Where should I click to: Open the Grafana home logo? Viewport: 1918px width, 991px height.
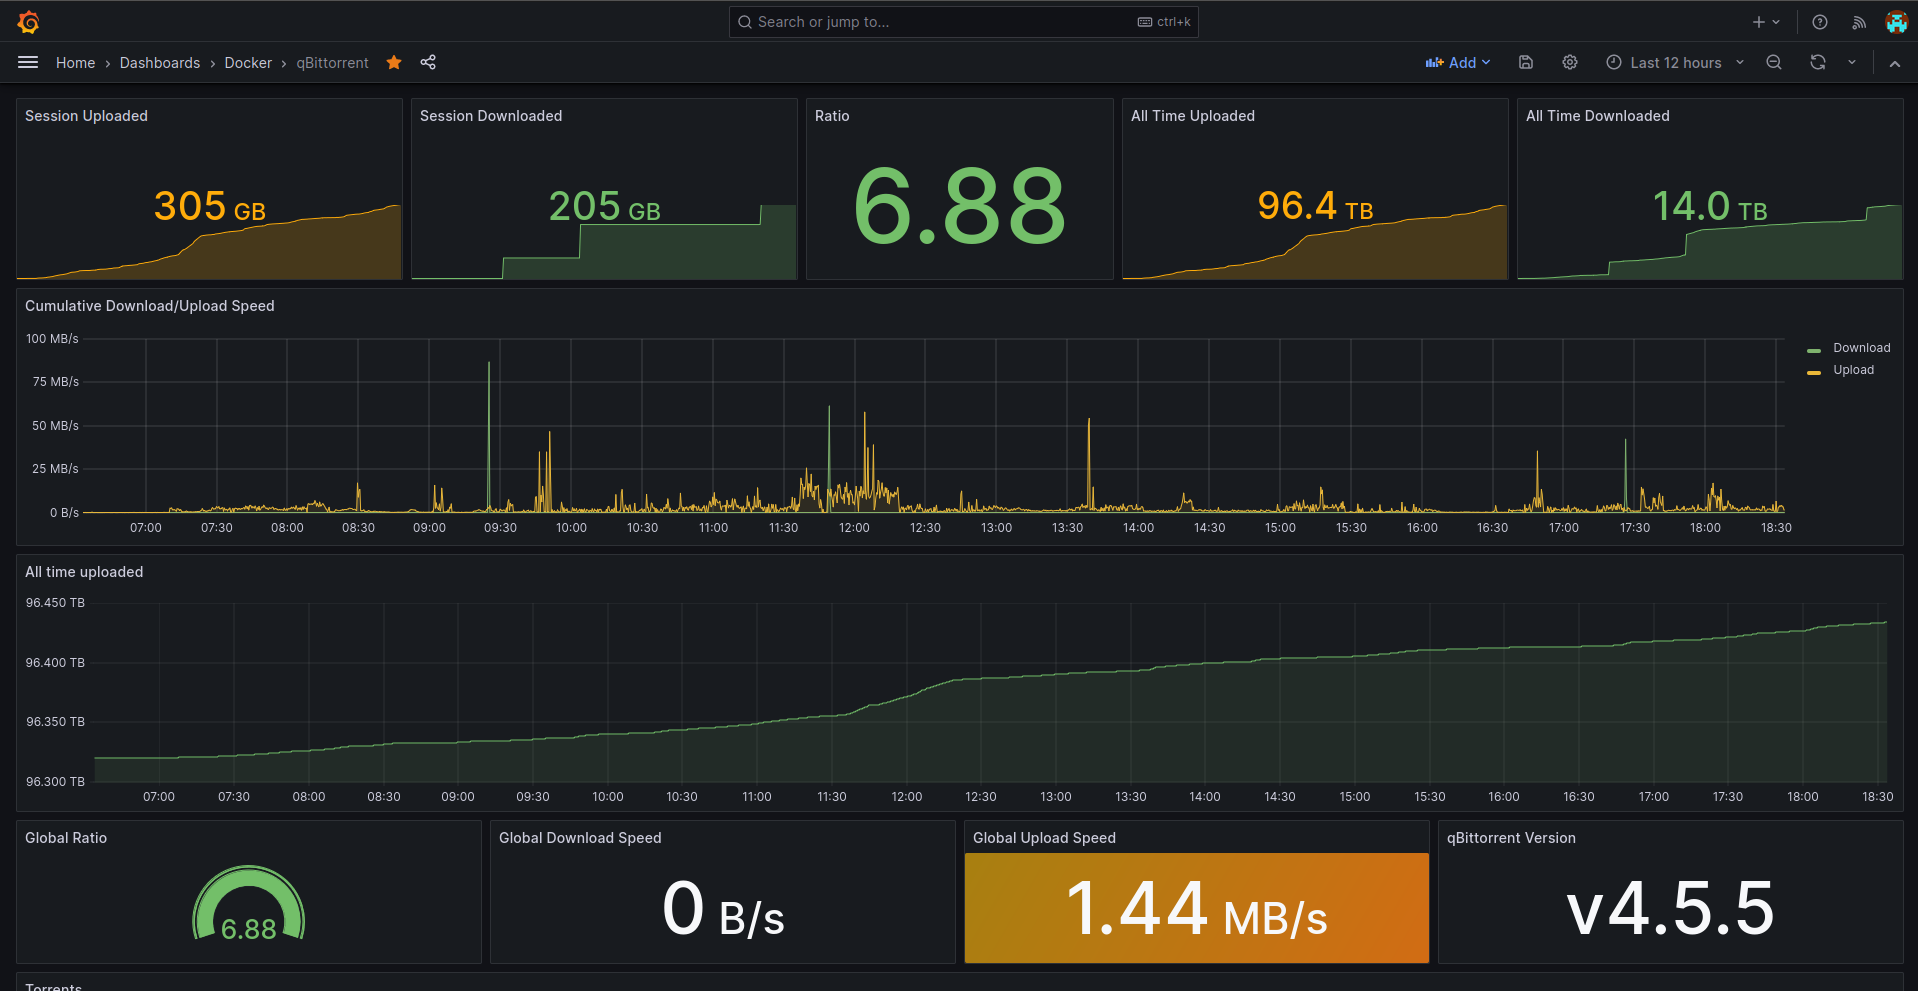28,21
